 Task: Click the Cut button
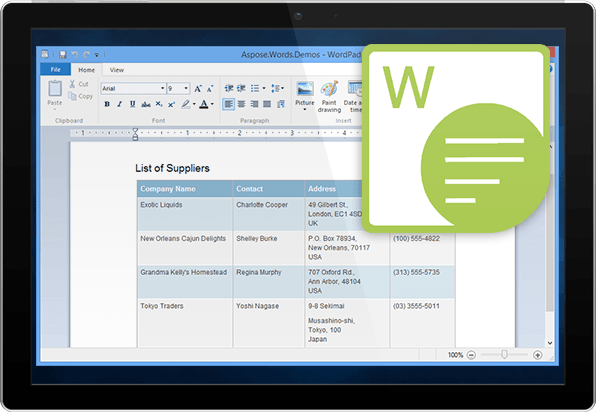tap(79, 84)
